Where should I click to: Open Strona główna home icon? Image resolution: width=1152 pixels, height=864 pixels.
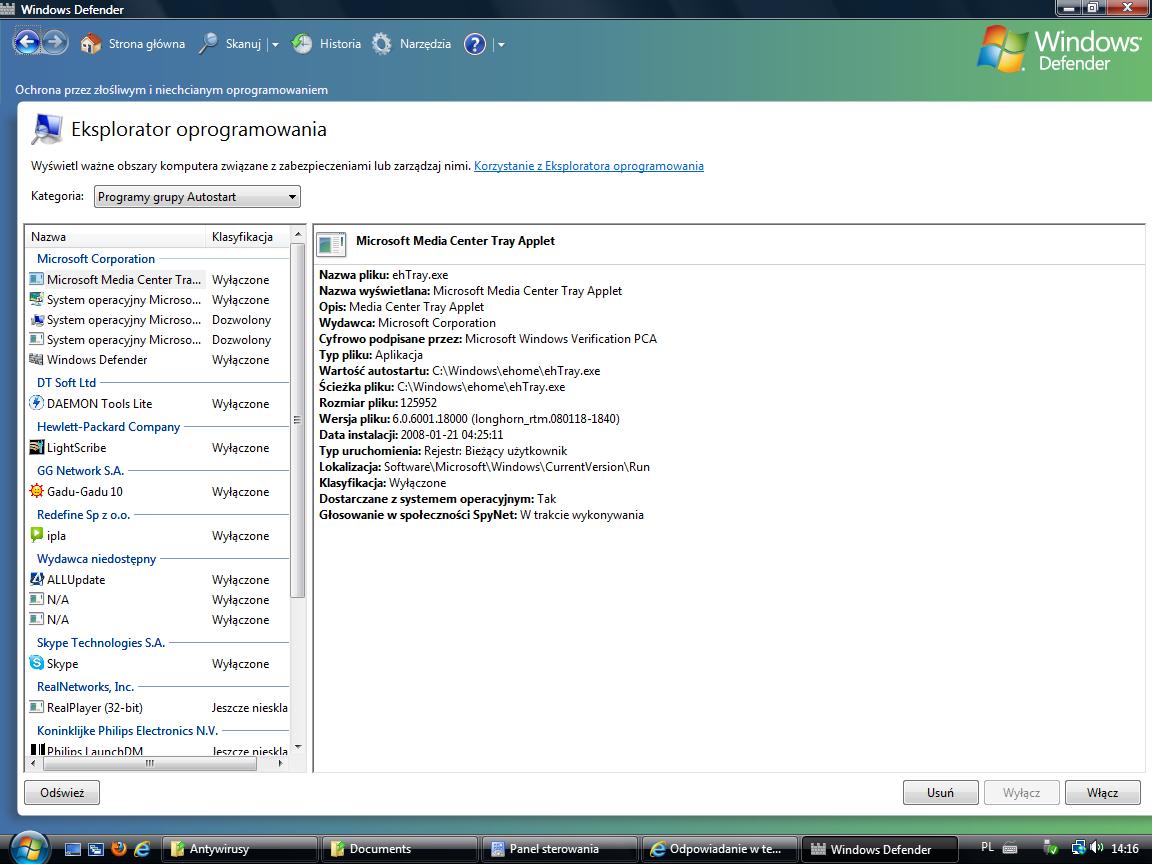[x=90, y=44]
